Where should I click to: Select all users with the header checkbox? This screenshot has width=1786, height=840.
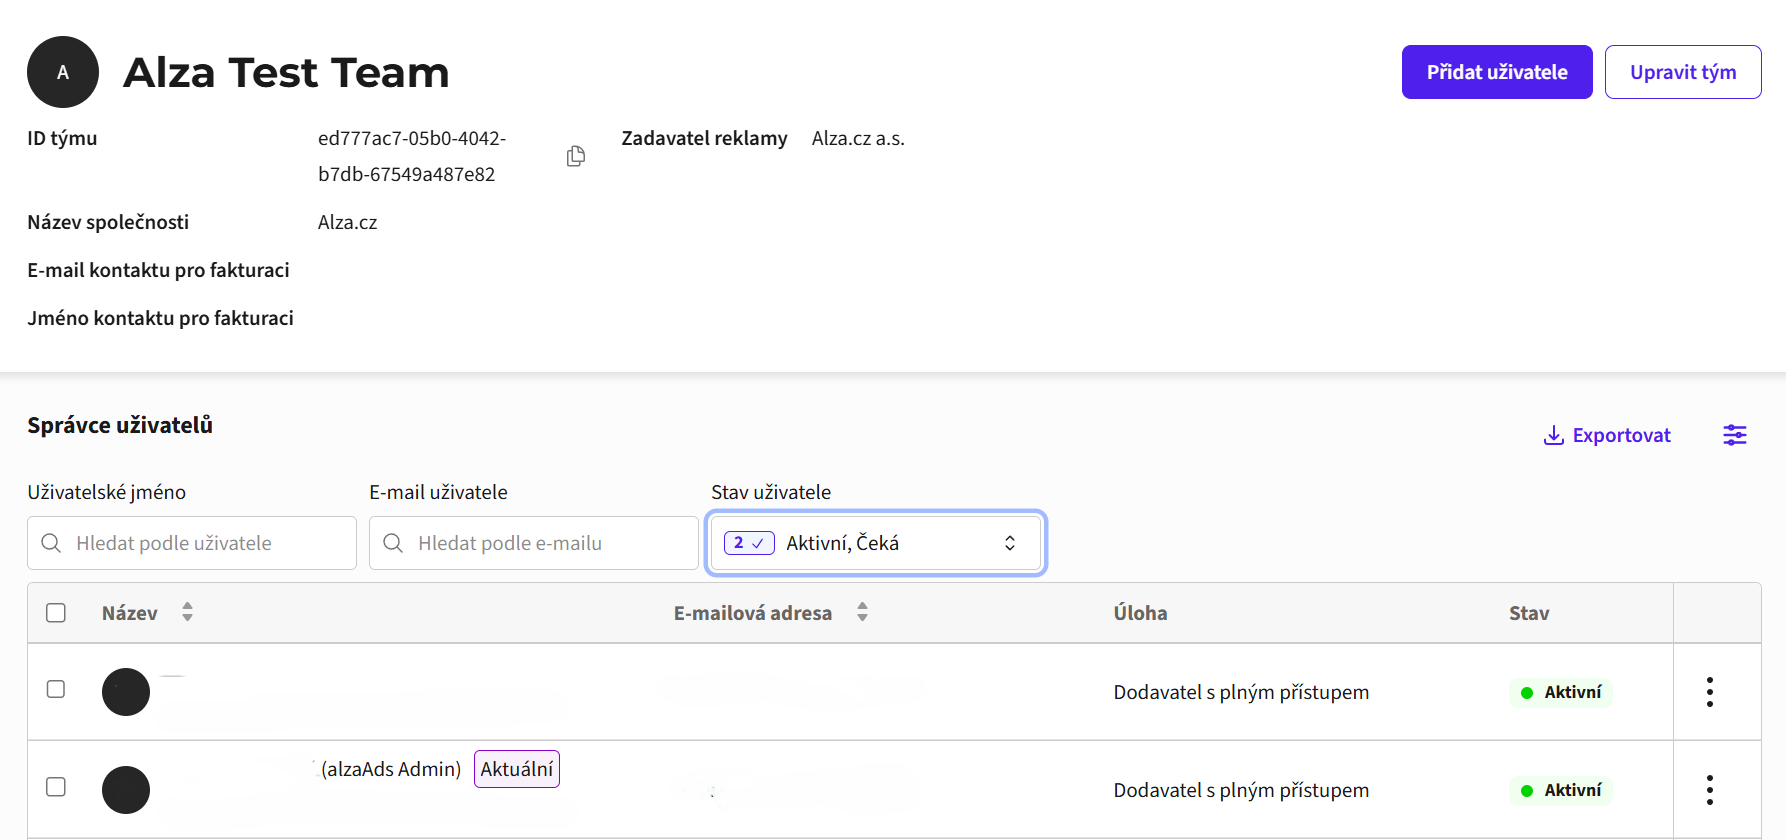[56, 612]
